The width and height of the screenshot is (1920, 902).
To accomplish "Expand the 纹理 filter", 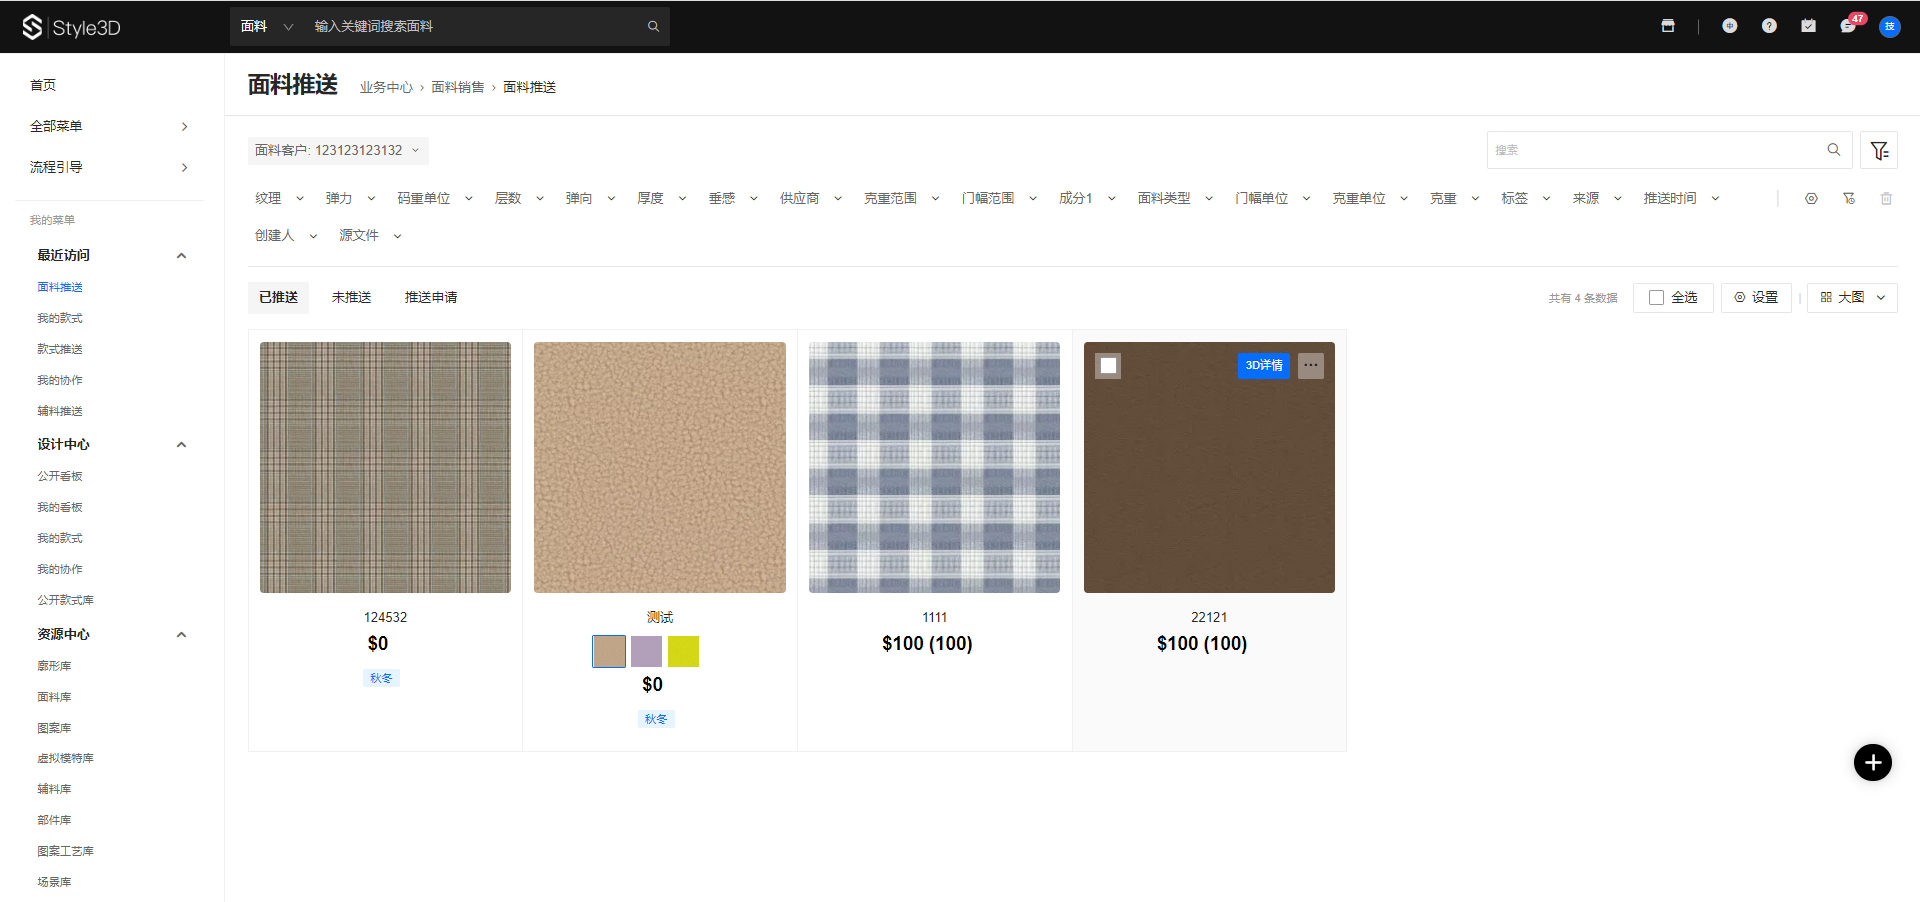I will point(279,199).
